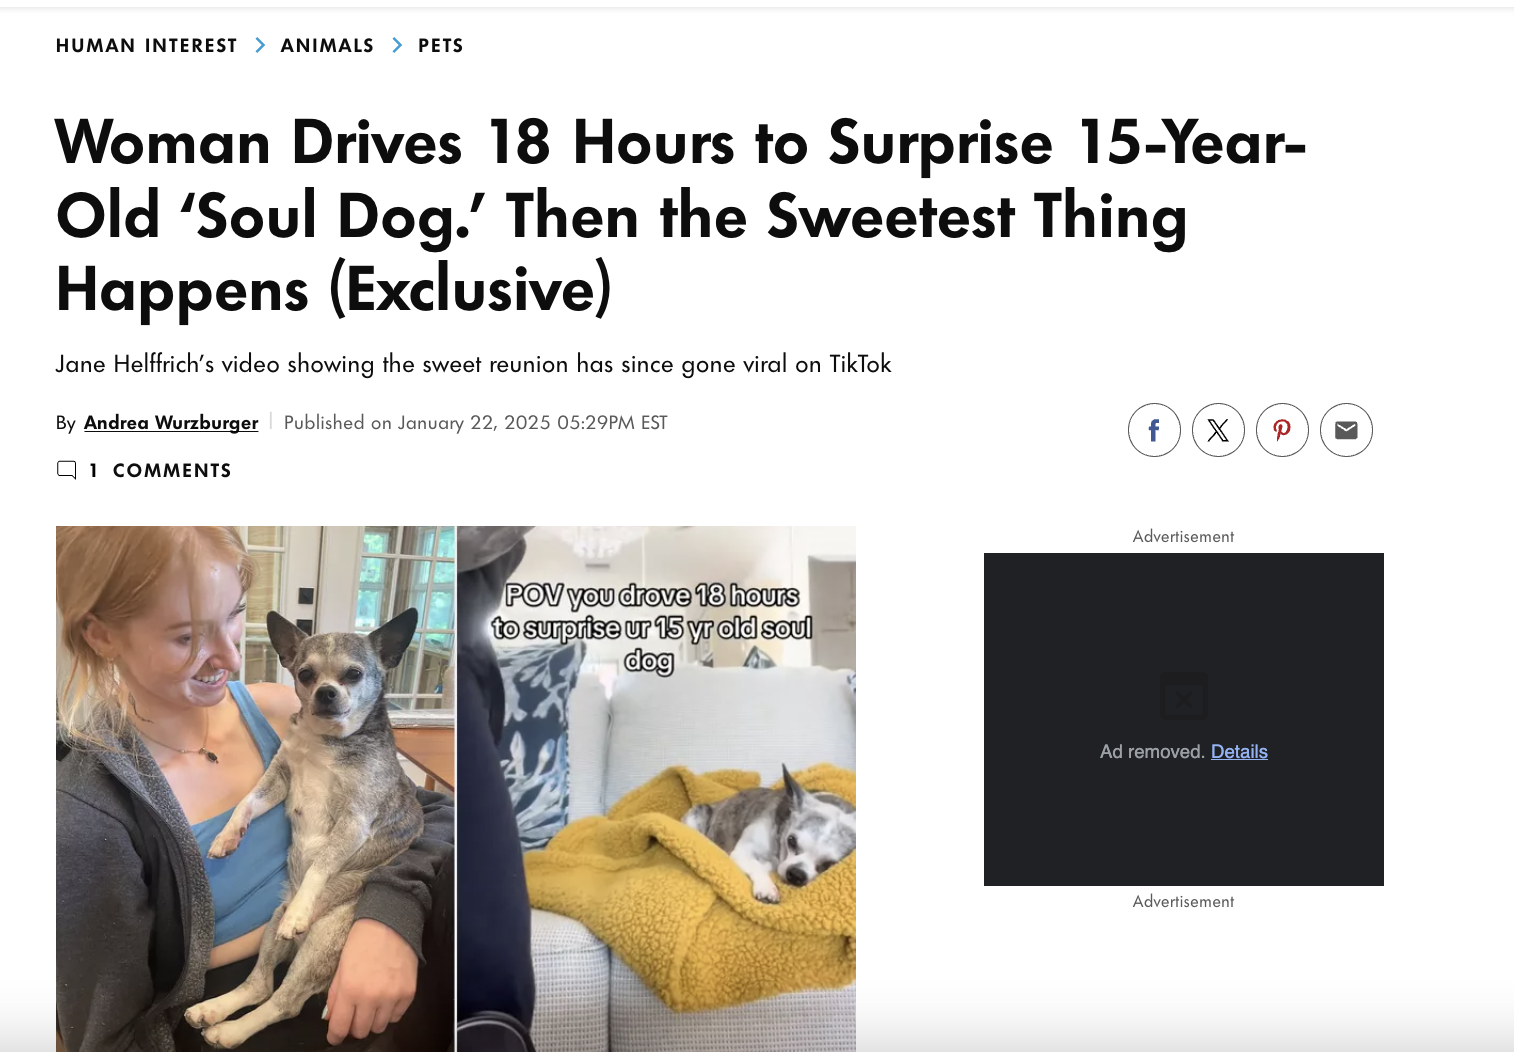Viewport: 1514px width, 1052px height.
Task: Click the article subtitle about TikTok
Action: tap(473, 364)
